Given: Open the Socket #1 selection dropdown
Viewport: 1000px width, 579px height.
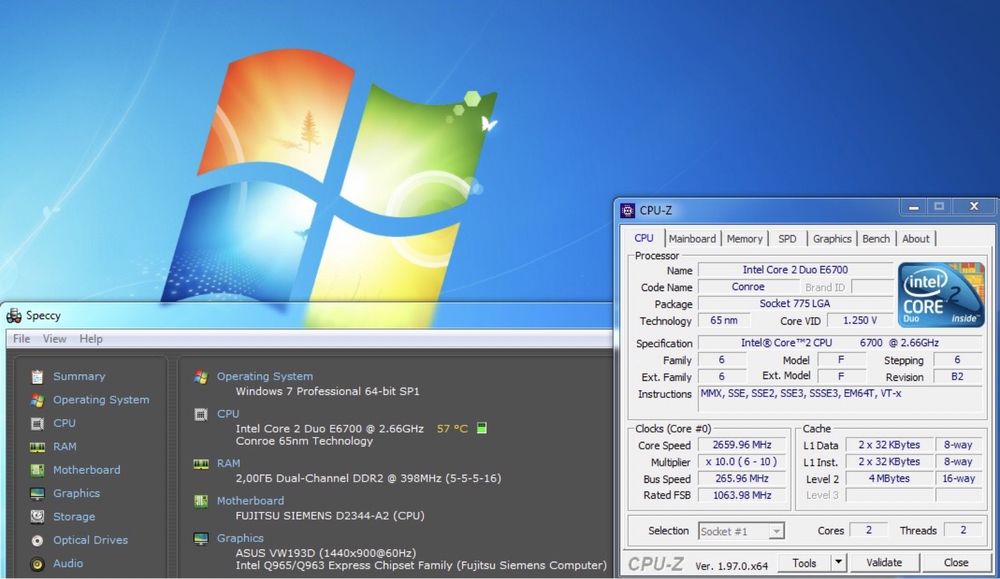Looking at the screenshot, I should click(741, 531).
